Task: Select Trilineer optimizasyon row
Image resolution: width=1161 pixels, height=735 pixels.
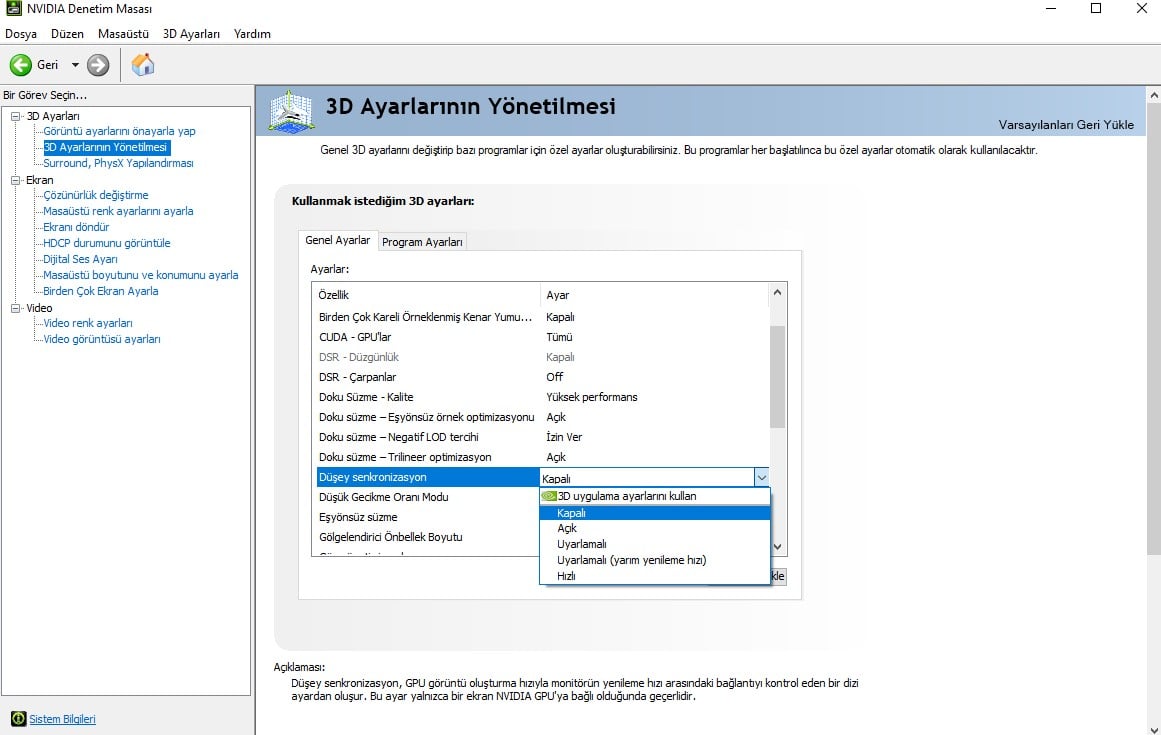Action: coord(542,457)
